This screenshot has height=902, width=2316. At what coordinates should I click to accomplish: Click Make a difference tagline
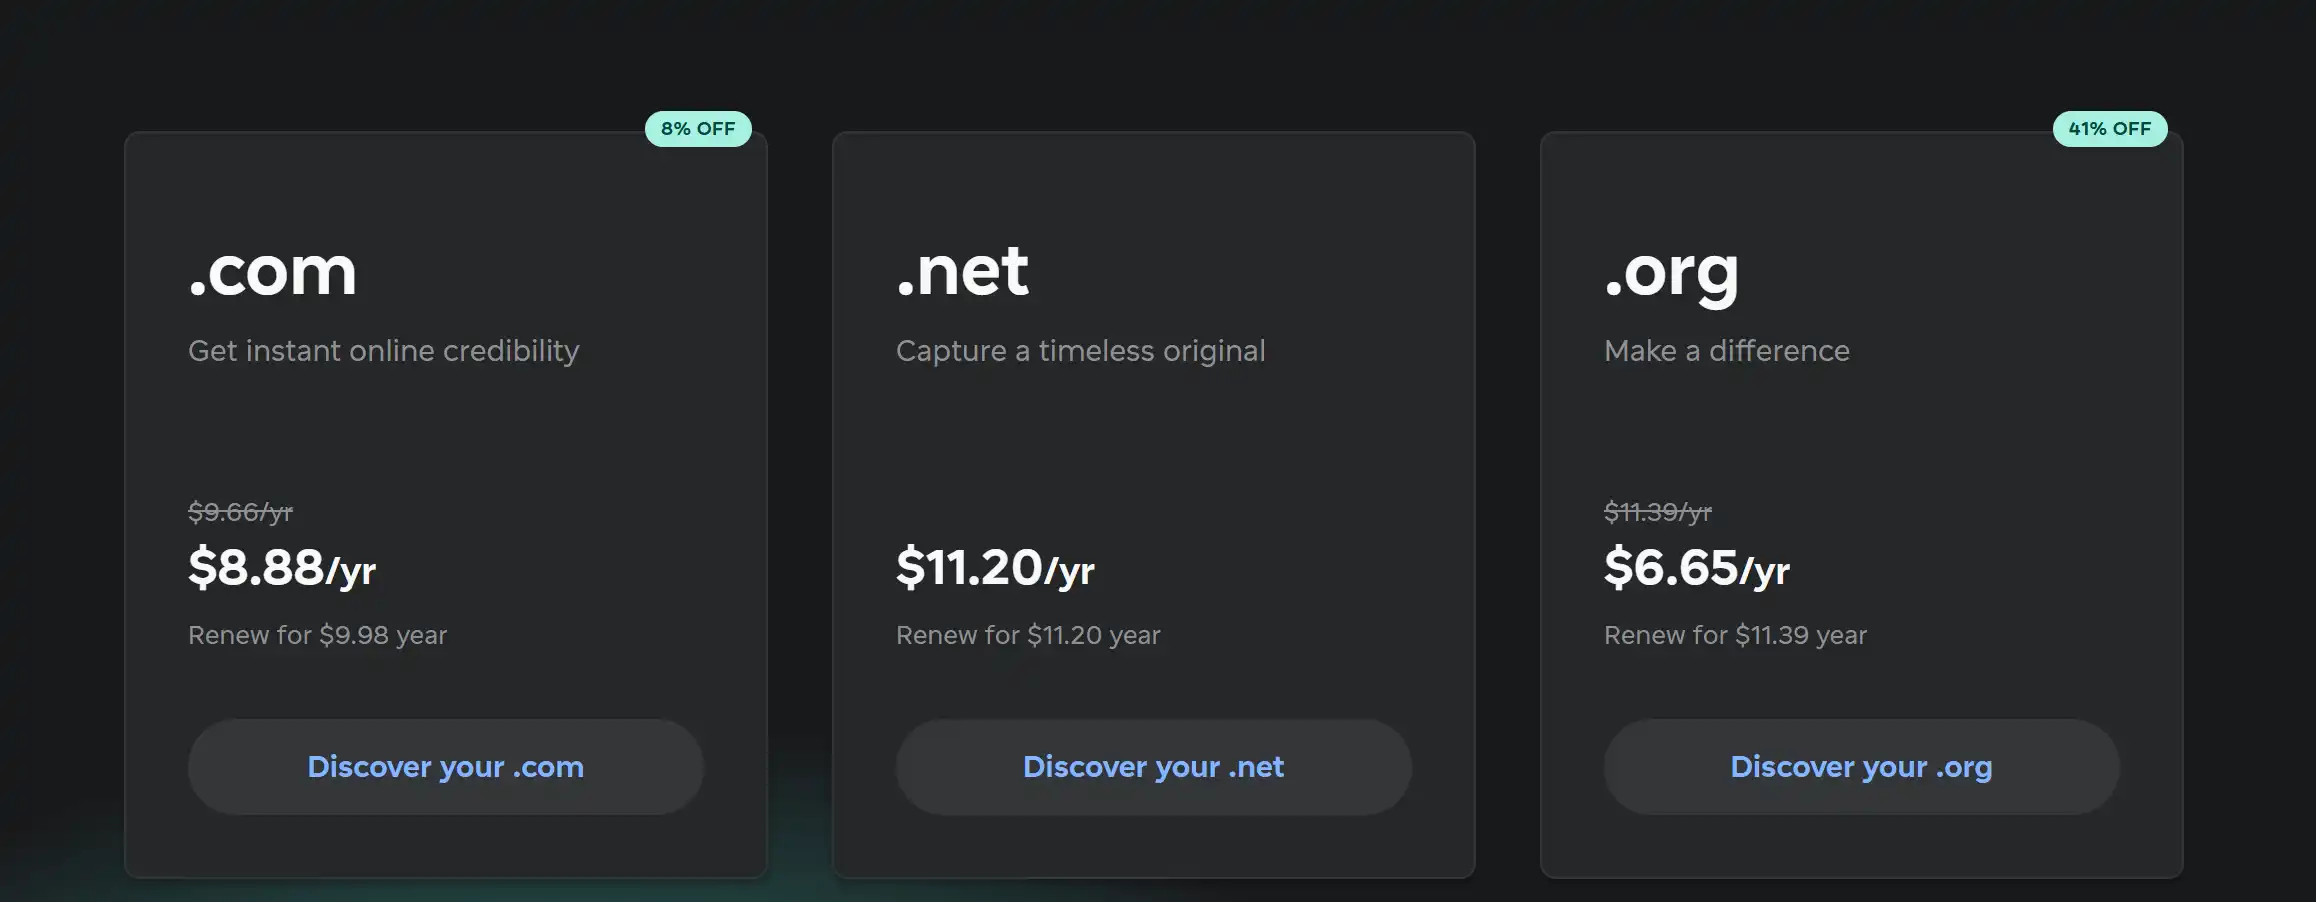pos(1727,351)
